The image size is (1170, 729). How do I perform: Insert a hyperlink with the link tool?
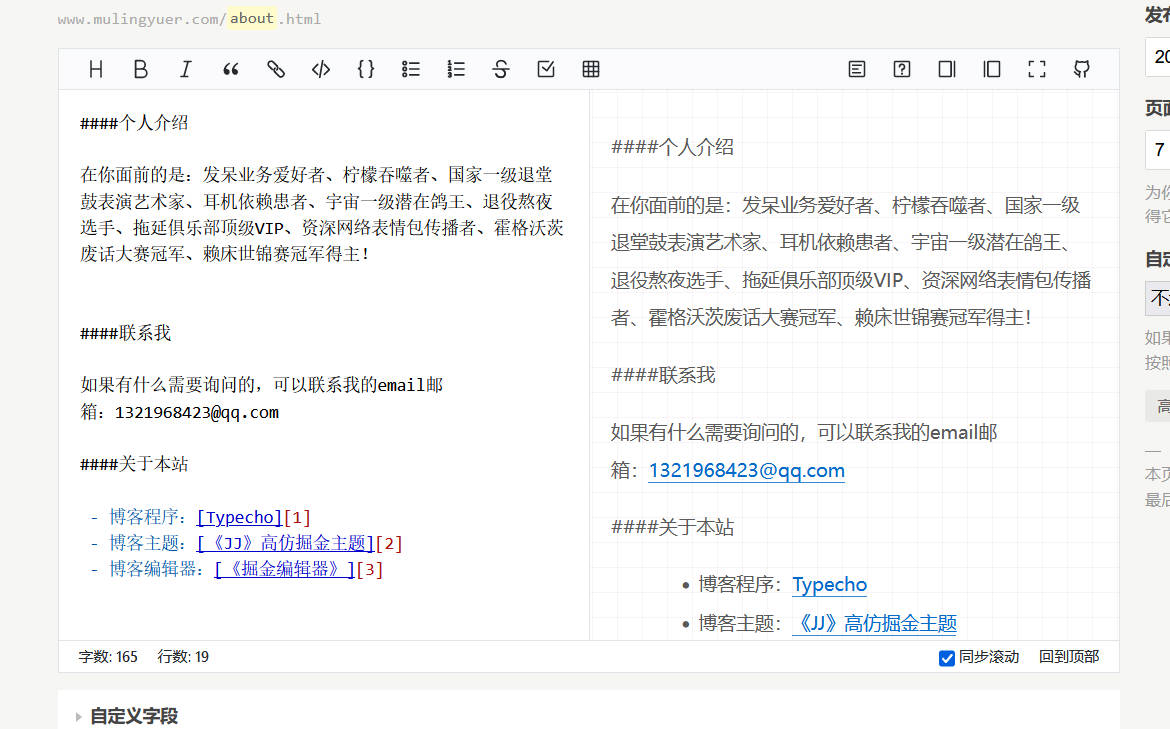[276, 69]
